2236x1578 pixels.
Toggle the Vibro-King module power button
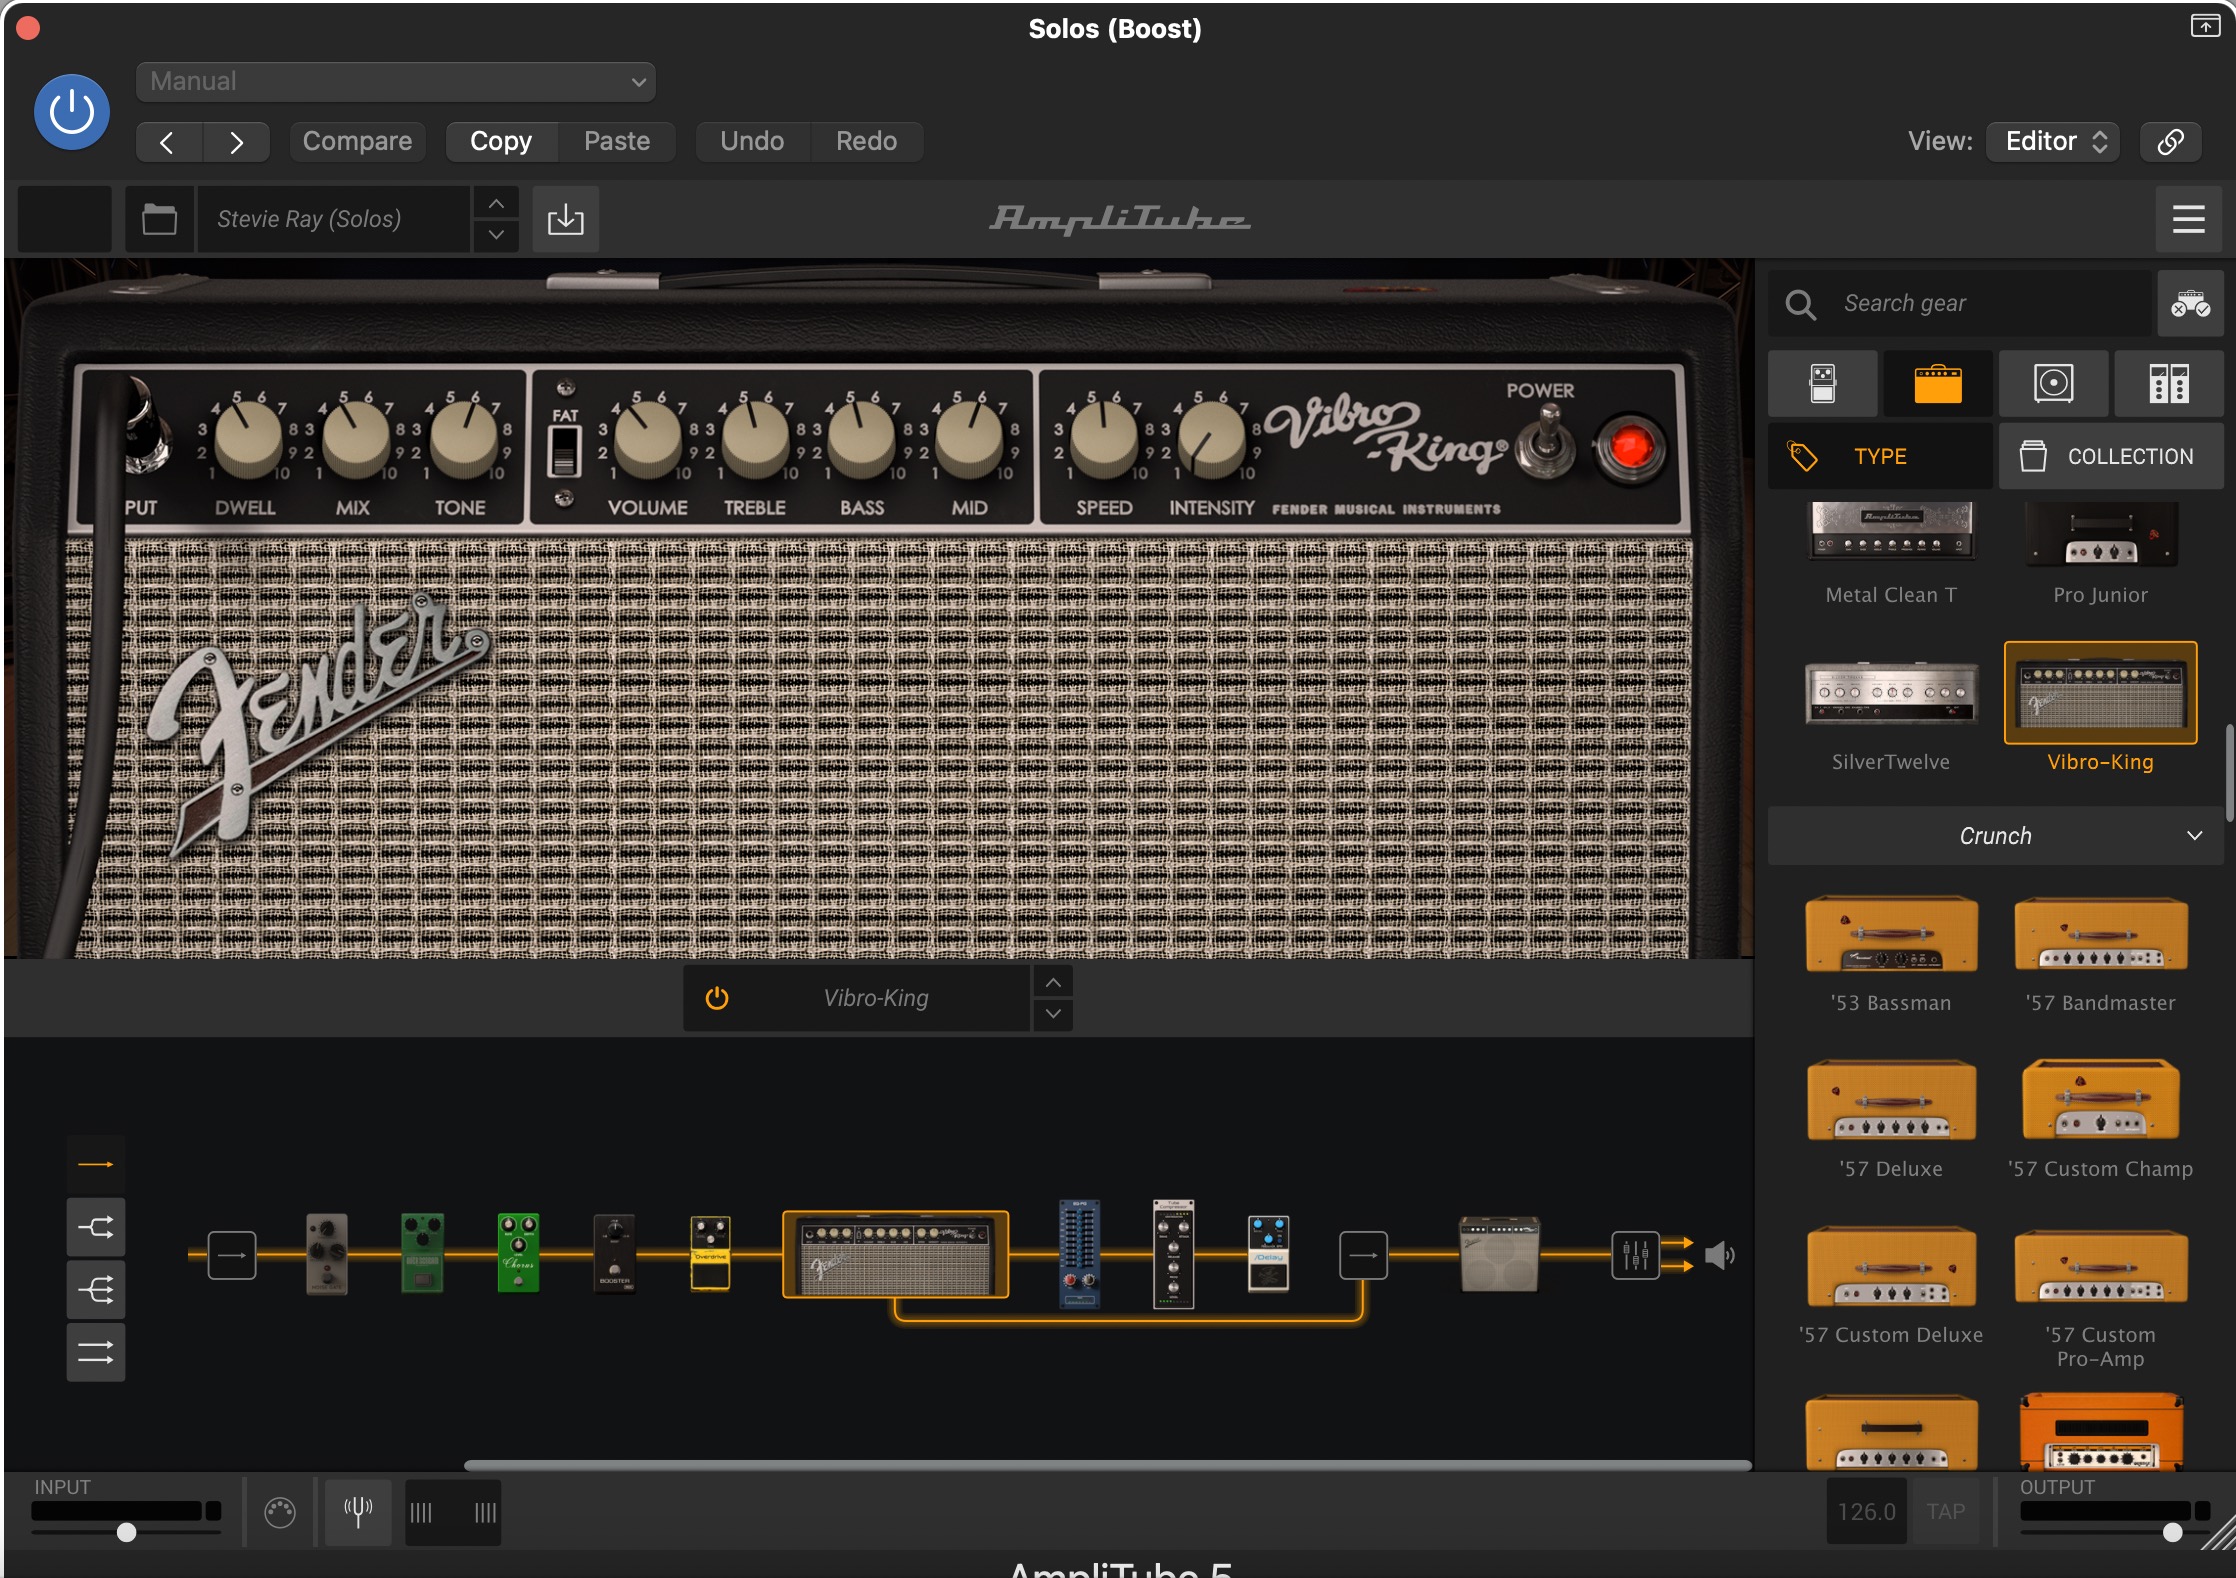click(717, 998)
